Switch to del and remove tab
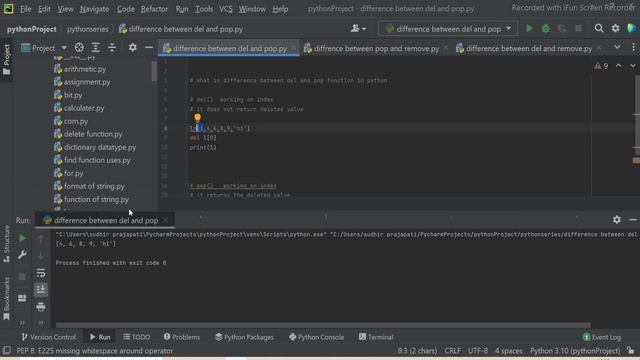 click(529, 49)
